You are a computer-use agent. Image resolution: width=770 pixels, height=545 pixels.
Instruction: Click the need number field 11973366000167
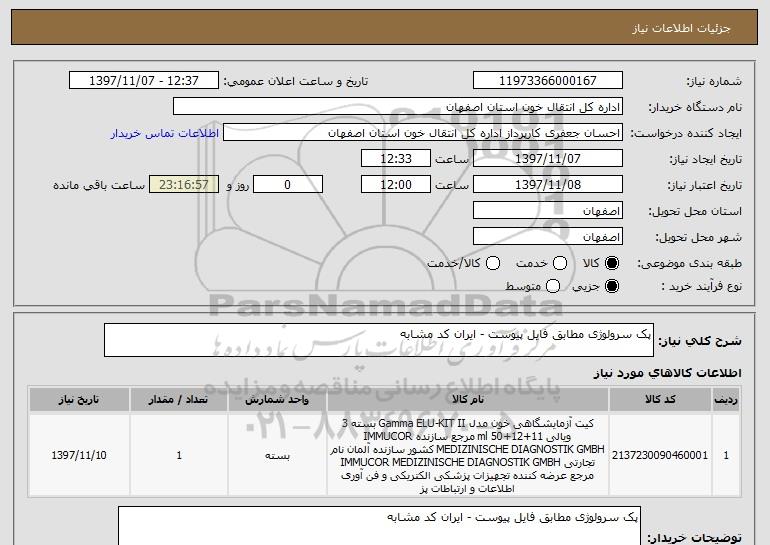(x=548, y=81)
